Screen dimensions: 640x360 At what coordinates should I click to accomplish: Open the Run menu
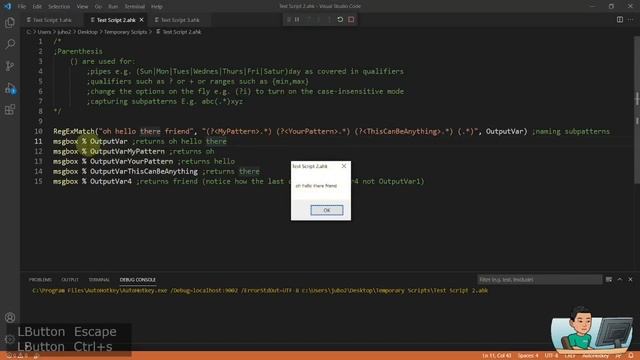[x=113, y=7]
